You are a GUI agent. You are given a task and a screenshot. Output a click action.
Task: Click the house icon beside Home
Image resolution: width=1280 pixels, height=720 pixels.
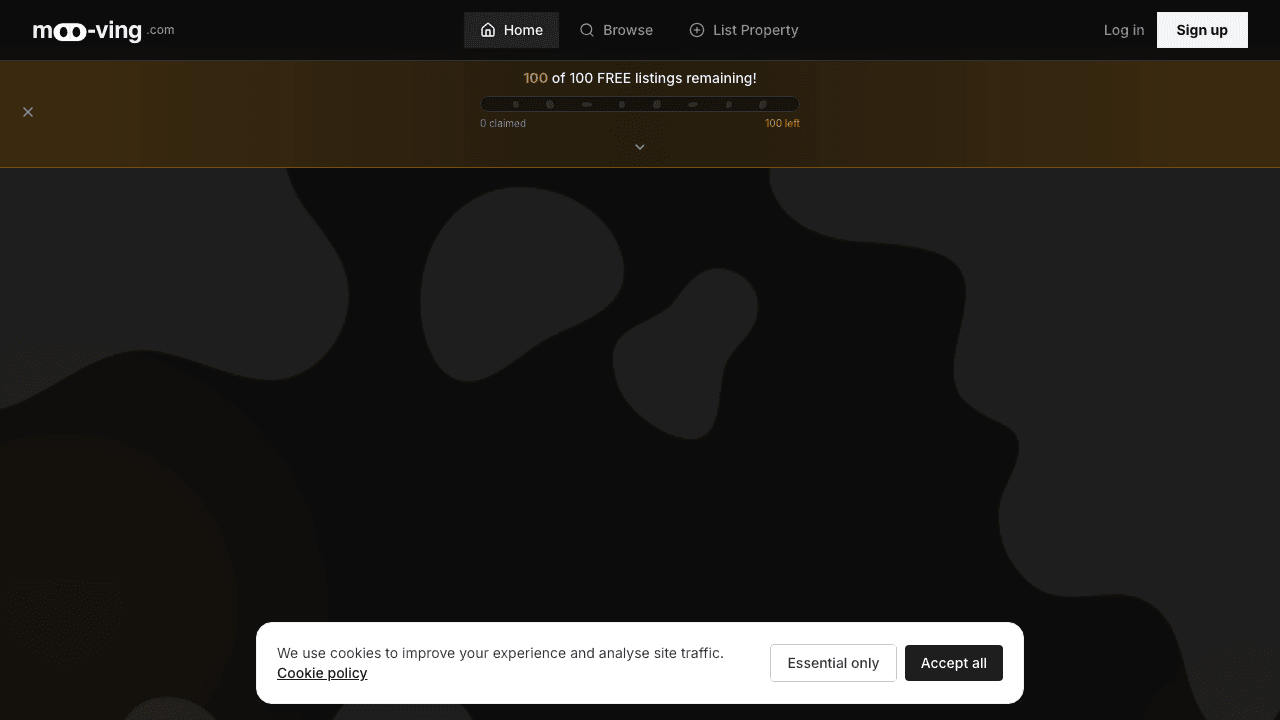coord(488,30)
